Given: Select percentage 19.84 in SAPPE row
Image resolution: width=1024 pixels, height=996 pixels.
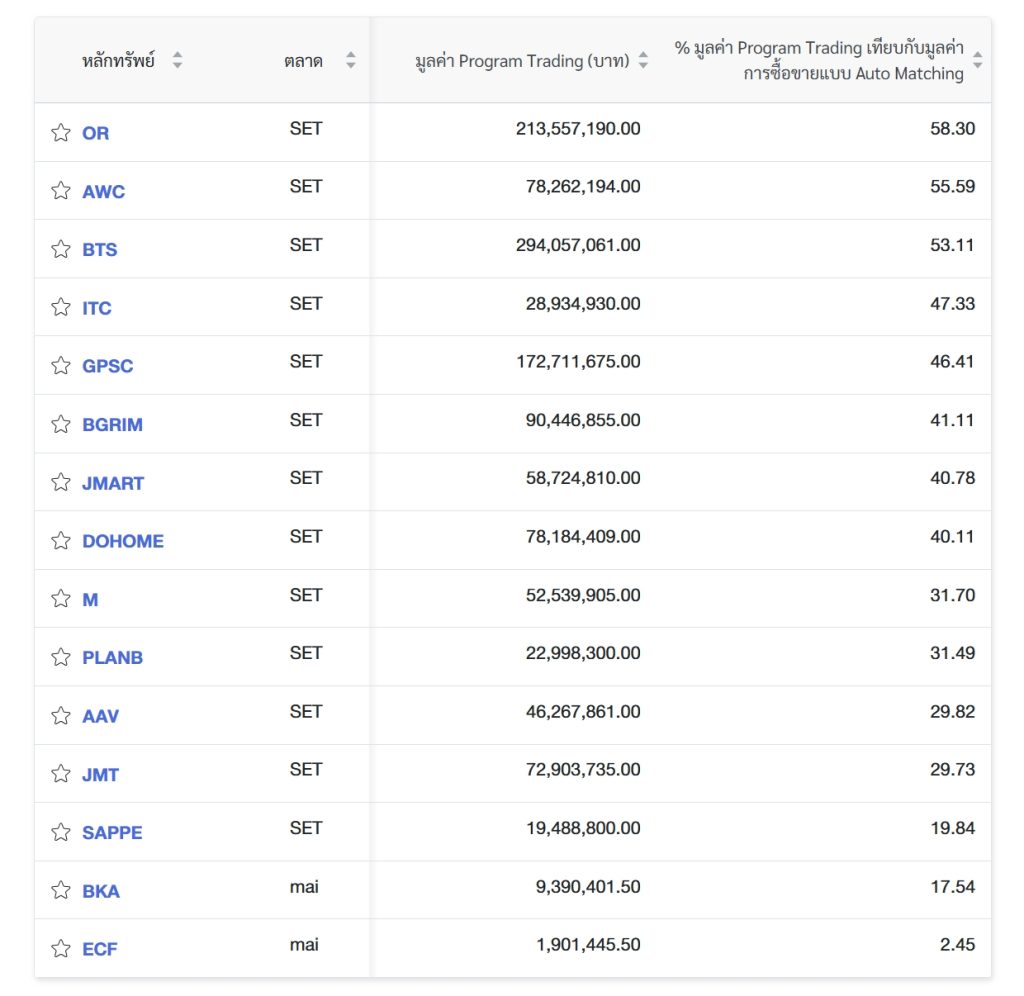Looking at the screenshot, I should (952, 828).
